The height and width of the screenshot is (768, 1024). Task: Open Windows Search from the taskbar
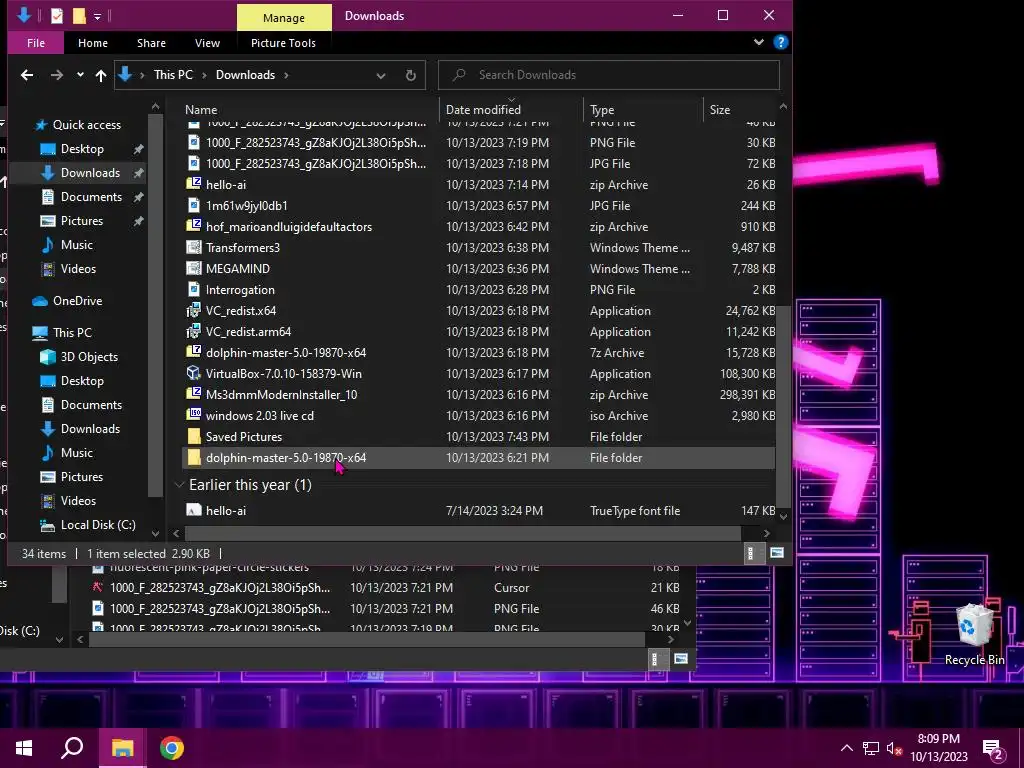tap(72, 748)
